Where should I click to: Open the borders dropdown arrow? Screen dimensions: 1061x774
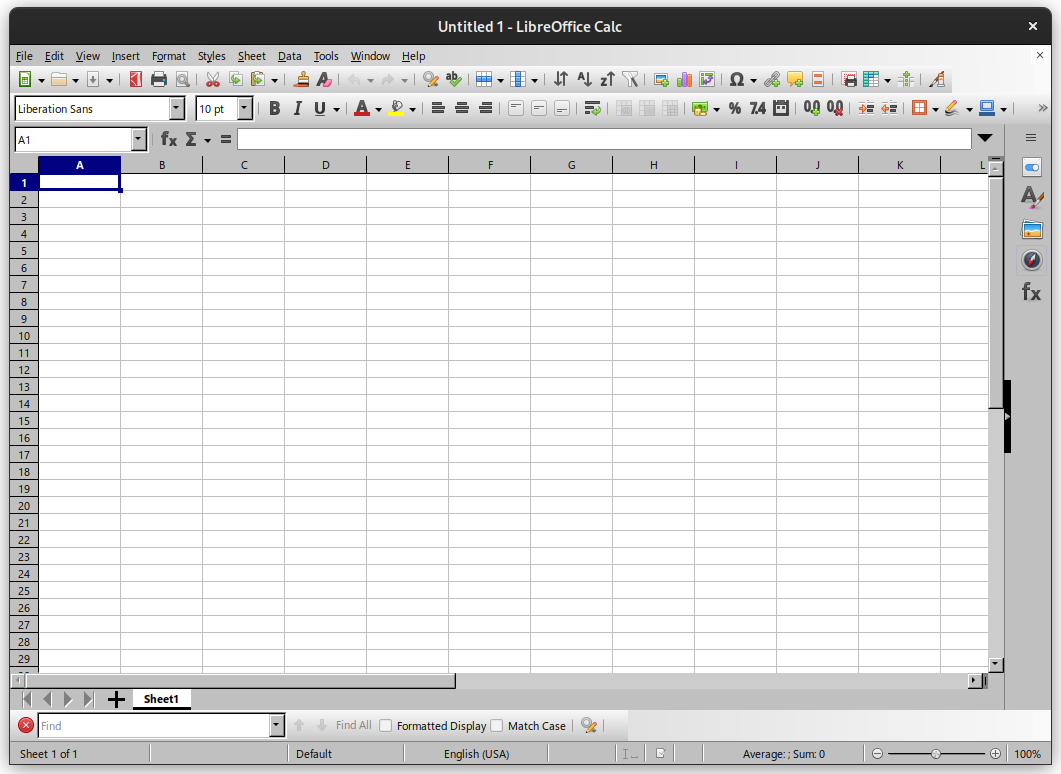coord(936,107)
